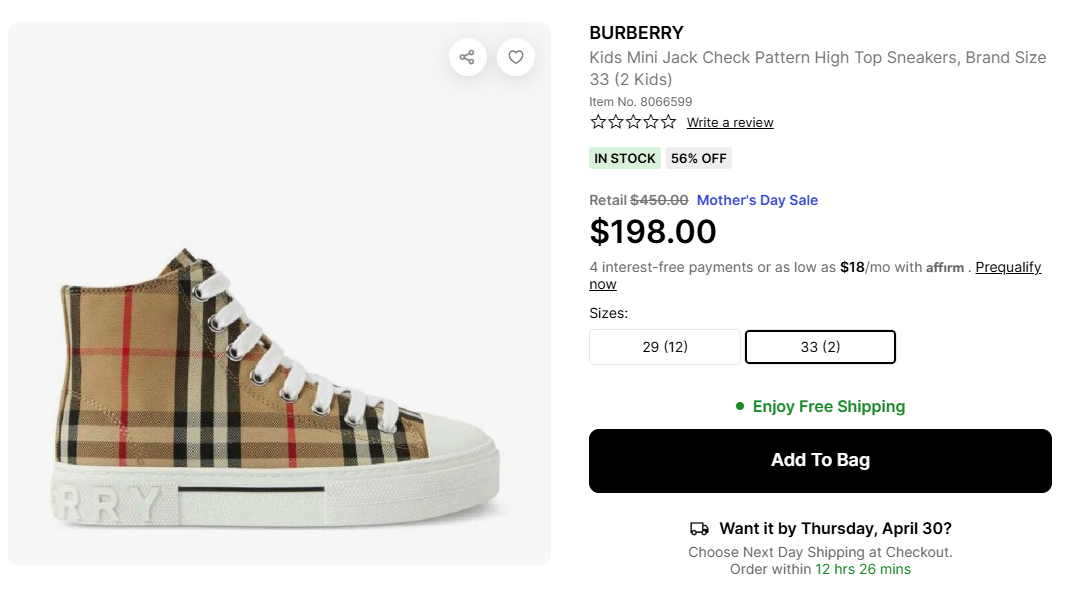The height and width of the screenshot is (595, 1067).
Task: Click the Affirm logo
Action: 945,268
